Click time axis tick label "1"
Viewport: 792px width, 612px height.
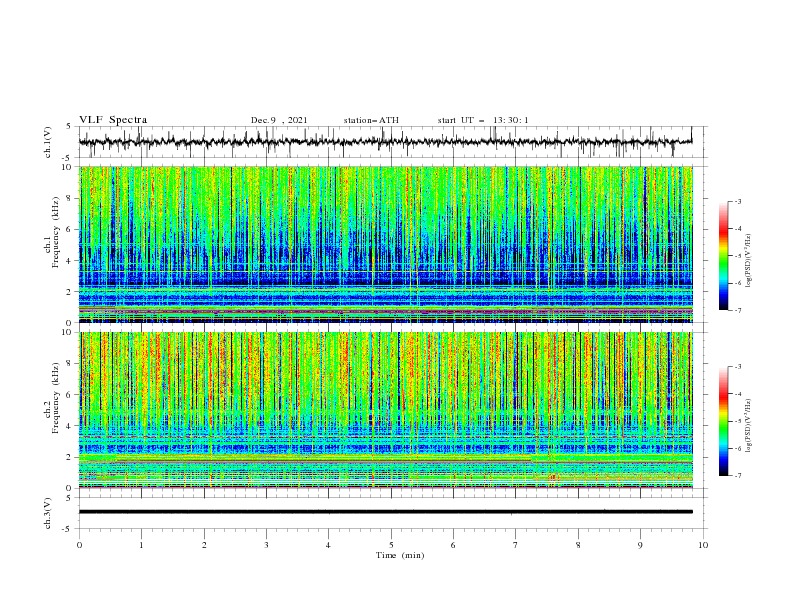pyautogui.click(x=141, y=545)
